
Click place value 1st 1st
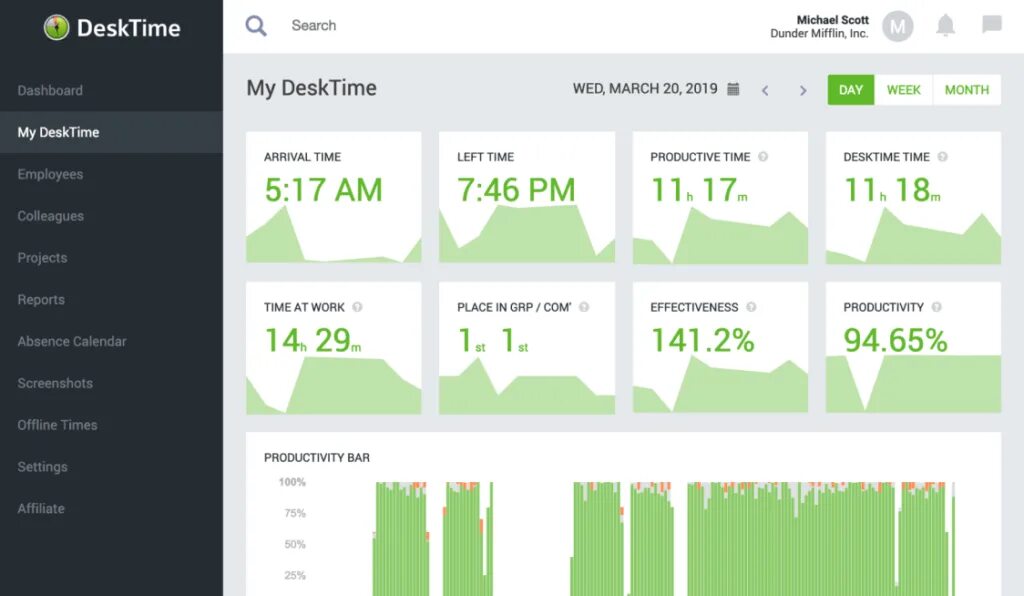[492, 340]
